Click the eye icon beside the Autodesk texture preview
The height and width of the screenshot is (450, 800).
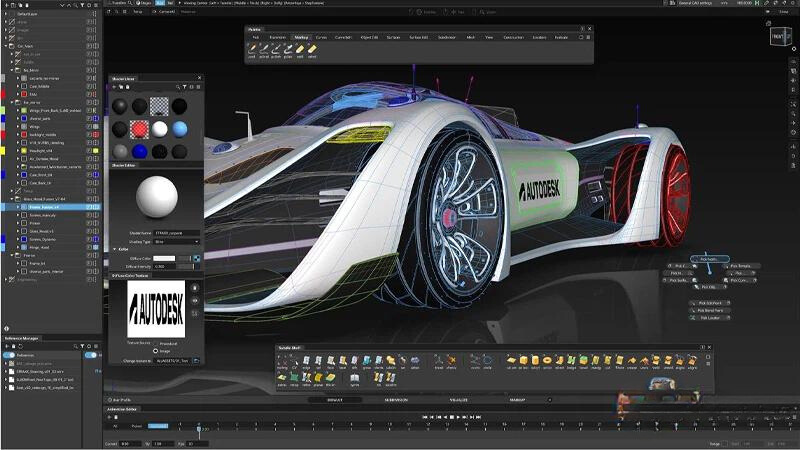tap(195, 301)
